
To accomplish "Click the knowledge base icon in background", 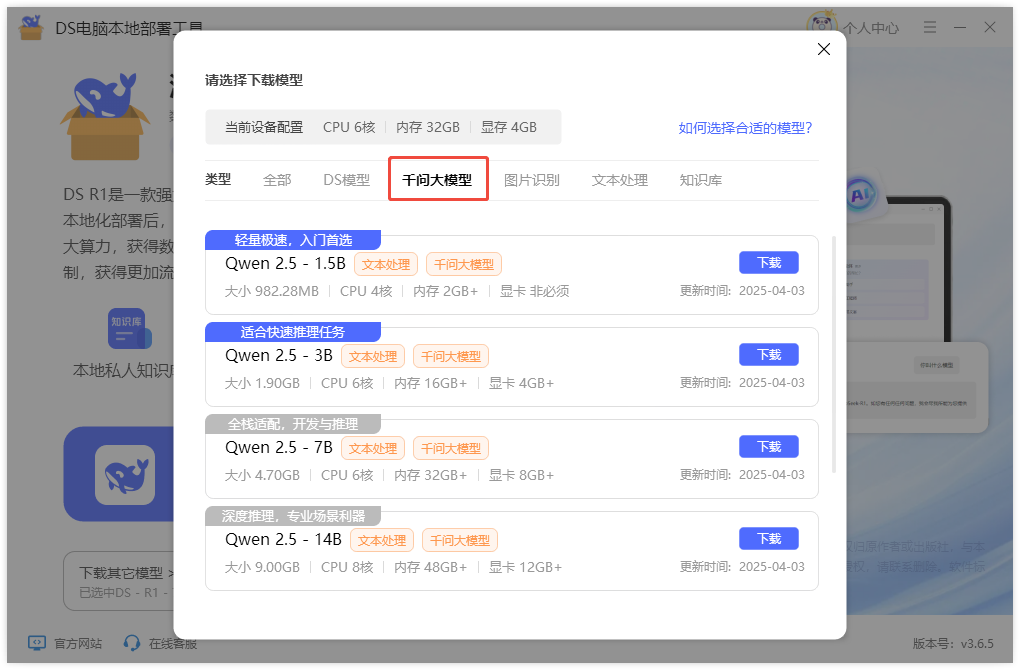I will click(x=129, y=328).
